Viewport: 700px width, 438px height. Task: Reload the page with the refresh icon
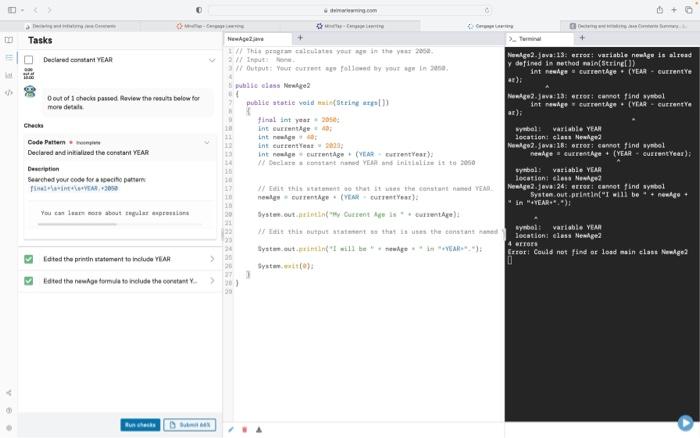487,10
